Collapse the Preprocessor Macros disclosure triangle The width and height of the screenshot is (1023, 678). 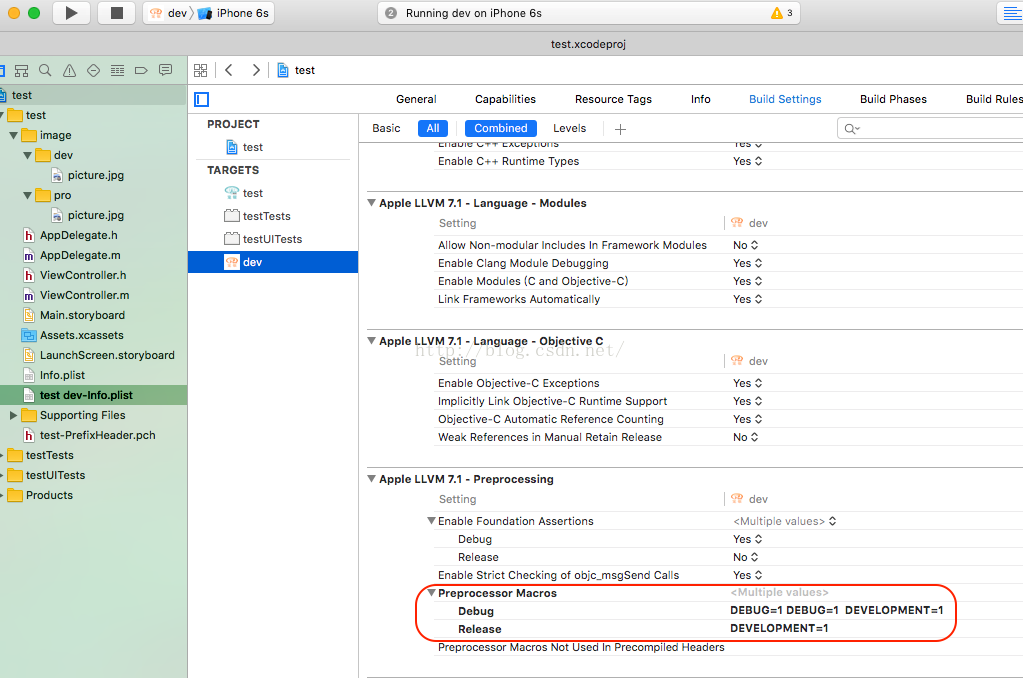(431, 593)
